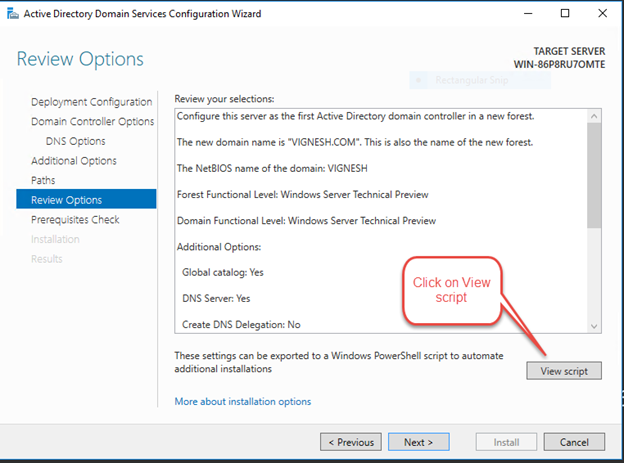Cancel the configuration wizard
The image size is (624, 463).
(x=574, y=442)
